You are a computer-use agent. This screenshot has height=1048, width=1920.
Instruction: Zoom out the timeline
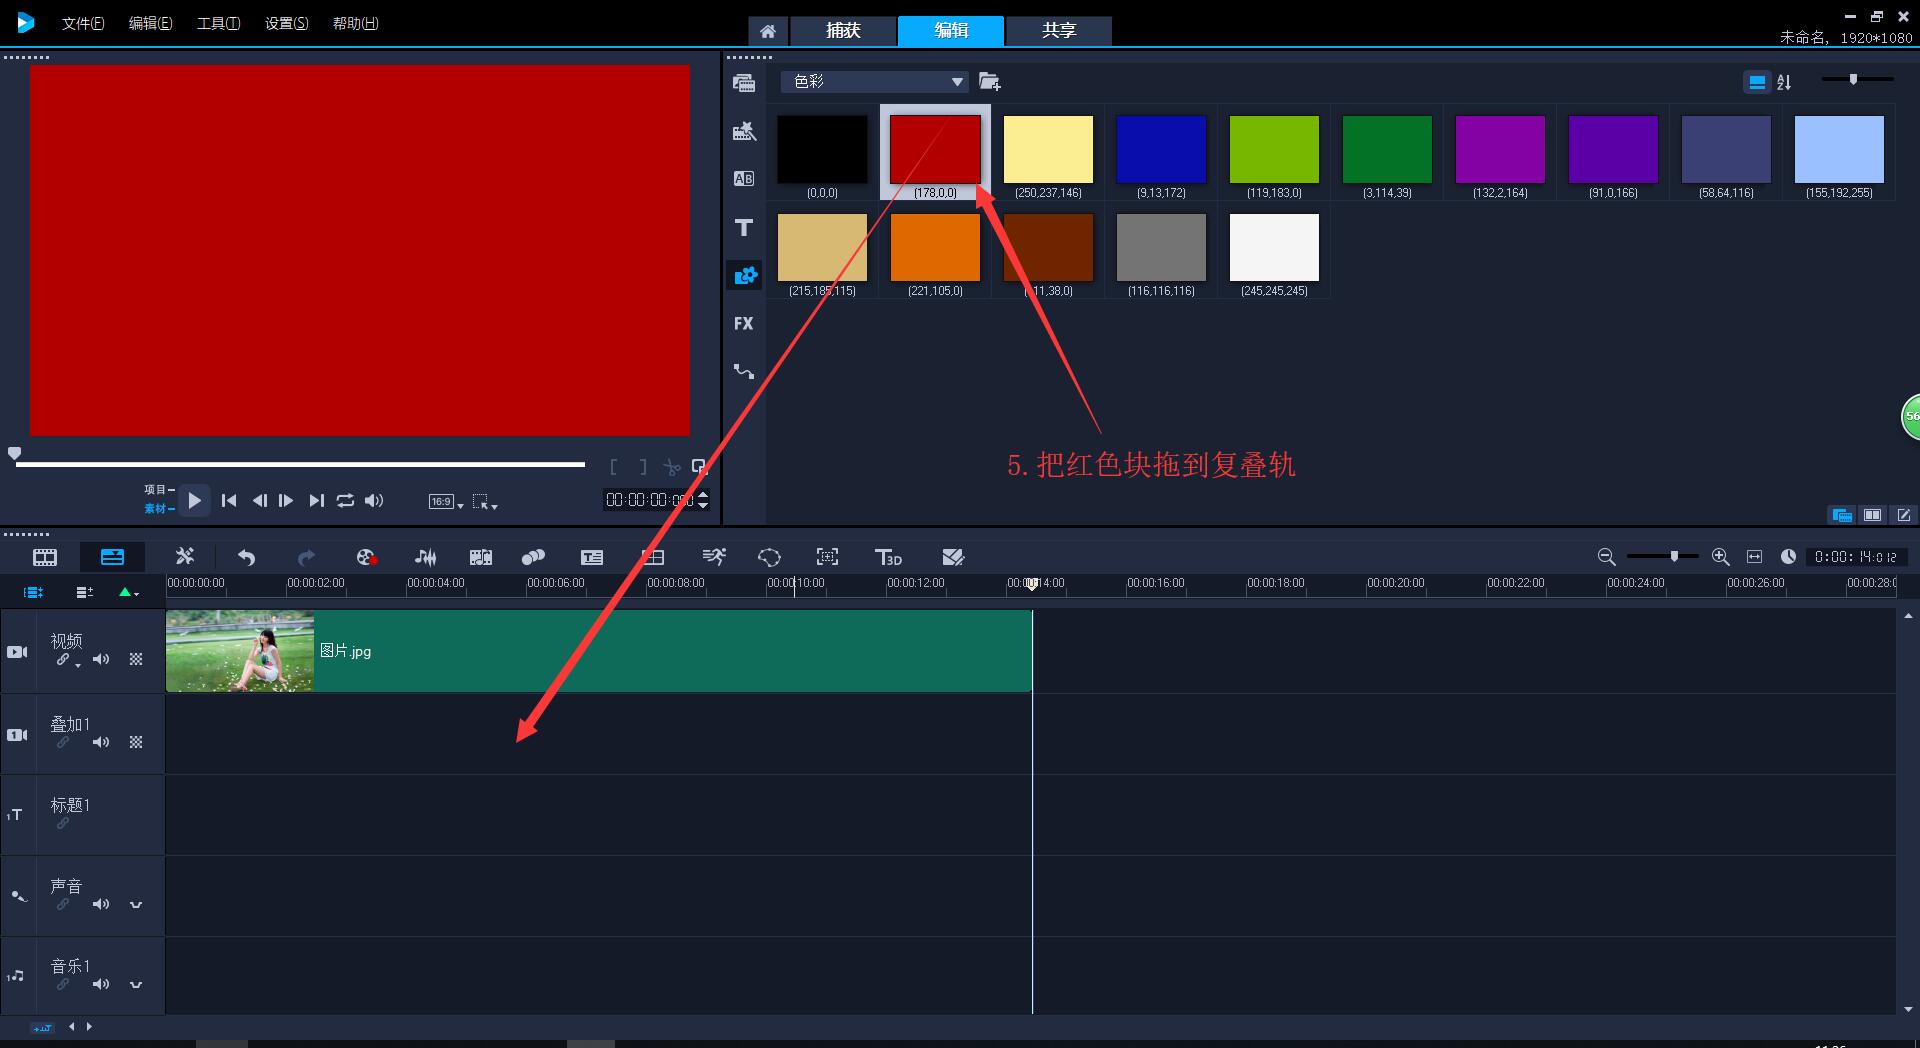click(1607, 557)
